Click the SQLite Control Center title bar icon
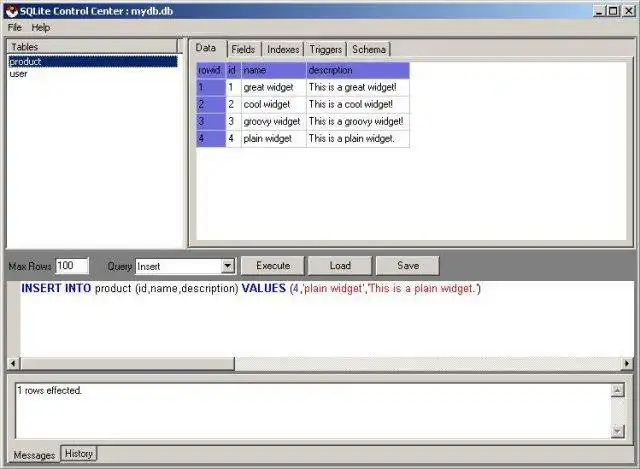 tap(11, 11)
